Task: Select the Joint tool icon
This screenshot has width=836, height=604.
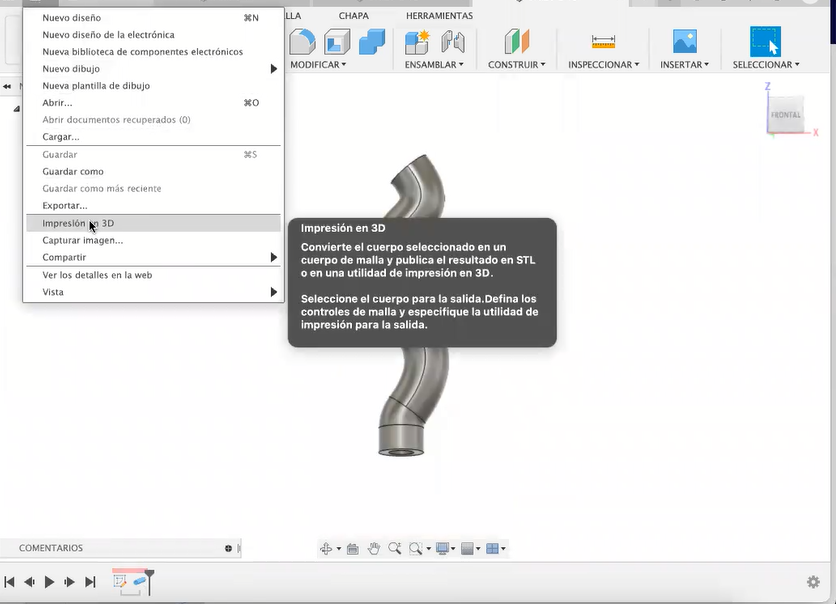Action: coord(453,42)
